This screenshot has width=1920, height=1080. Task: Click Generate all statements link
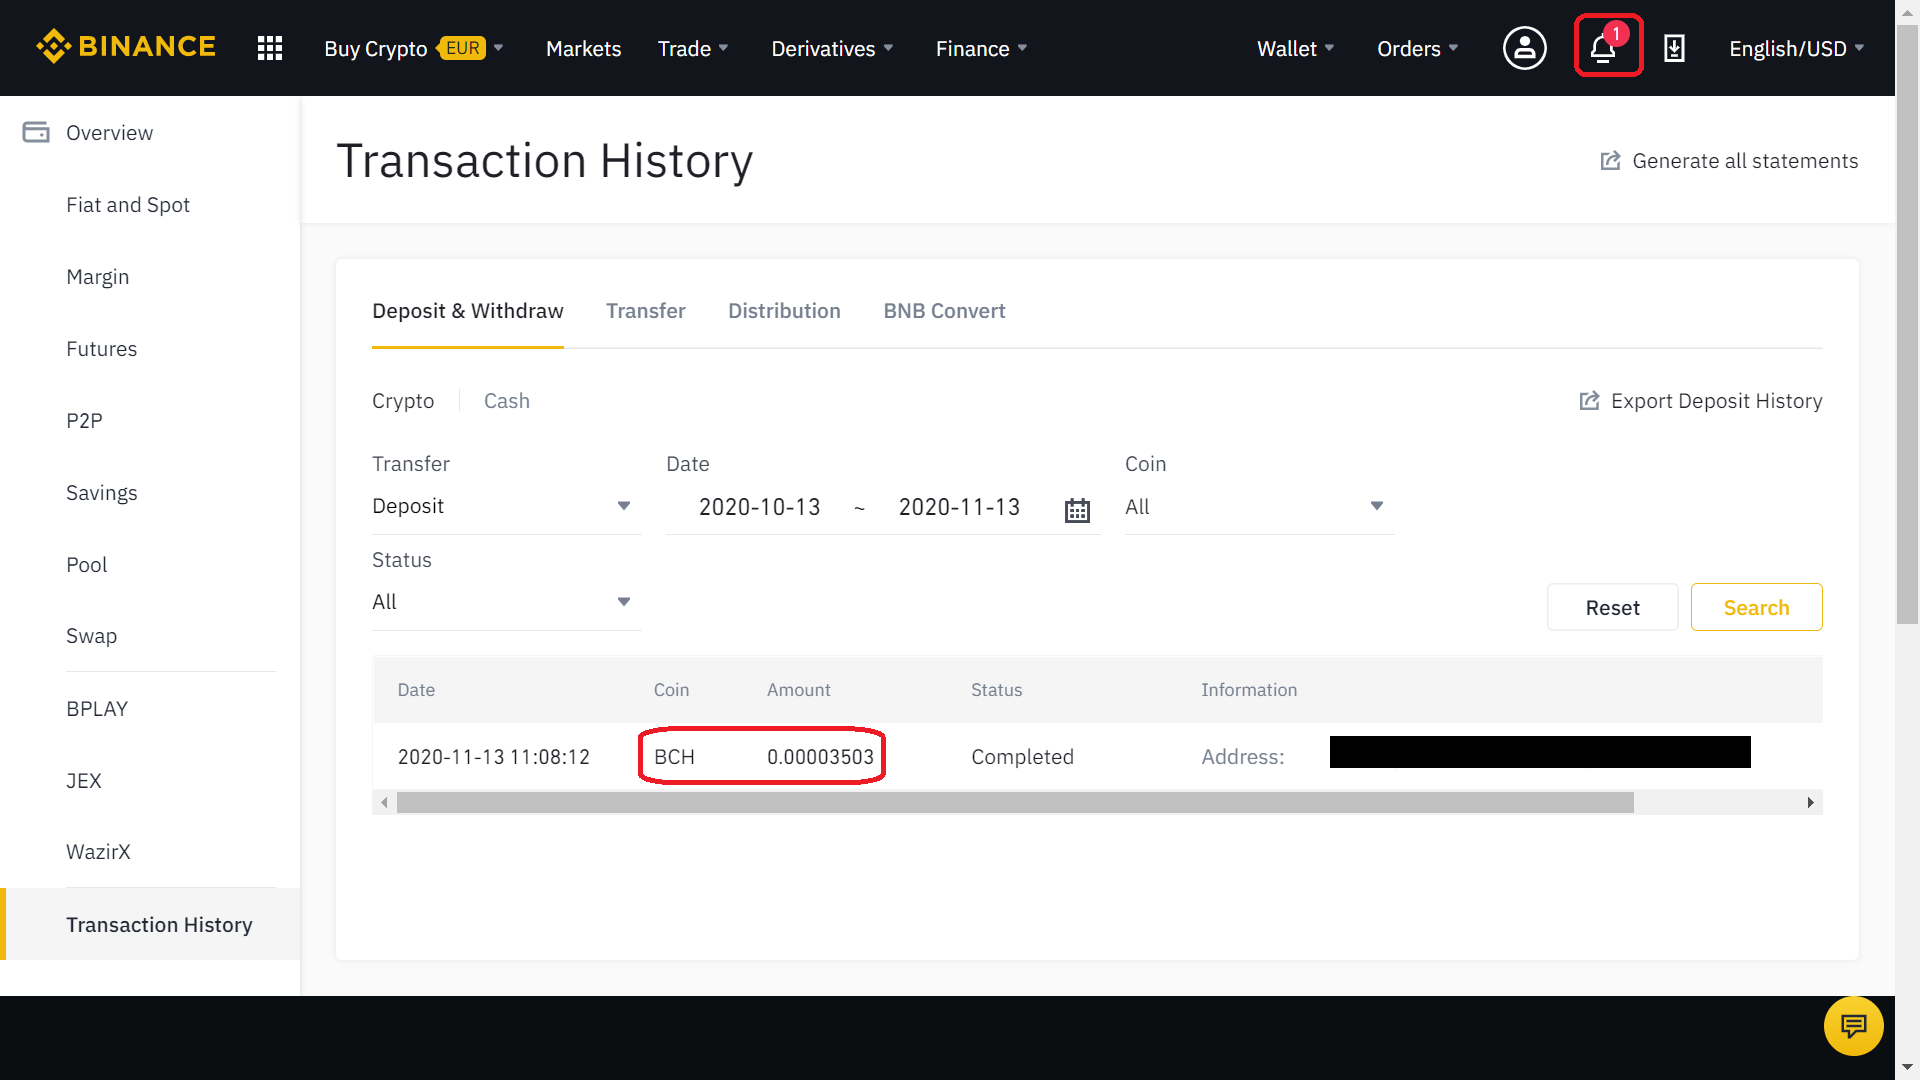point(1745,161)
